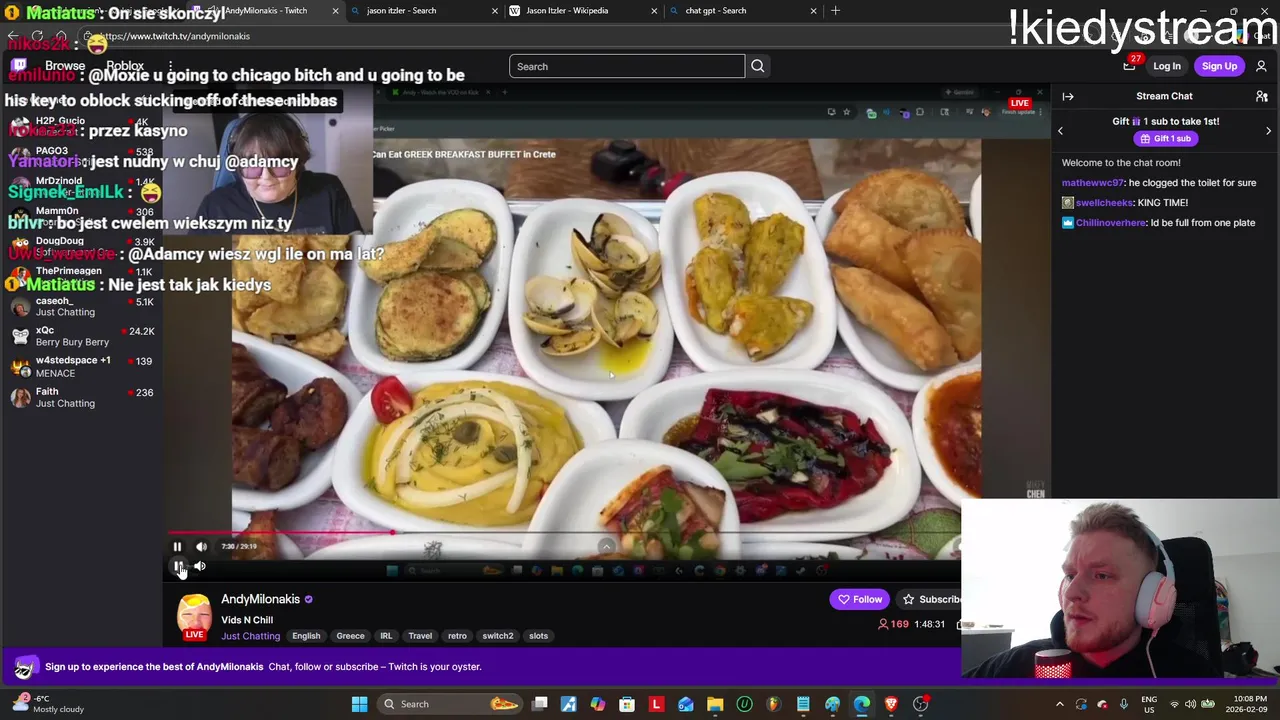Viewport: 1280px width, 720px height.
Task: Open OBS Studio from taskbar
Action: [x=921, y=704]
